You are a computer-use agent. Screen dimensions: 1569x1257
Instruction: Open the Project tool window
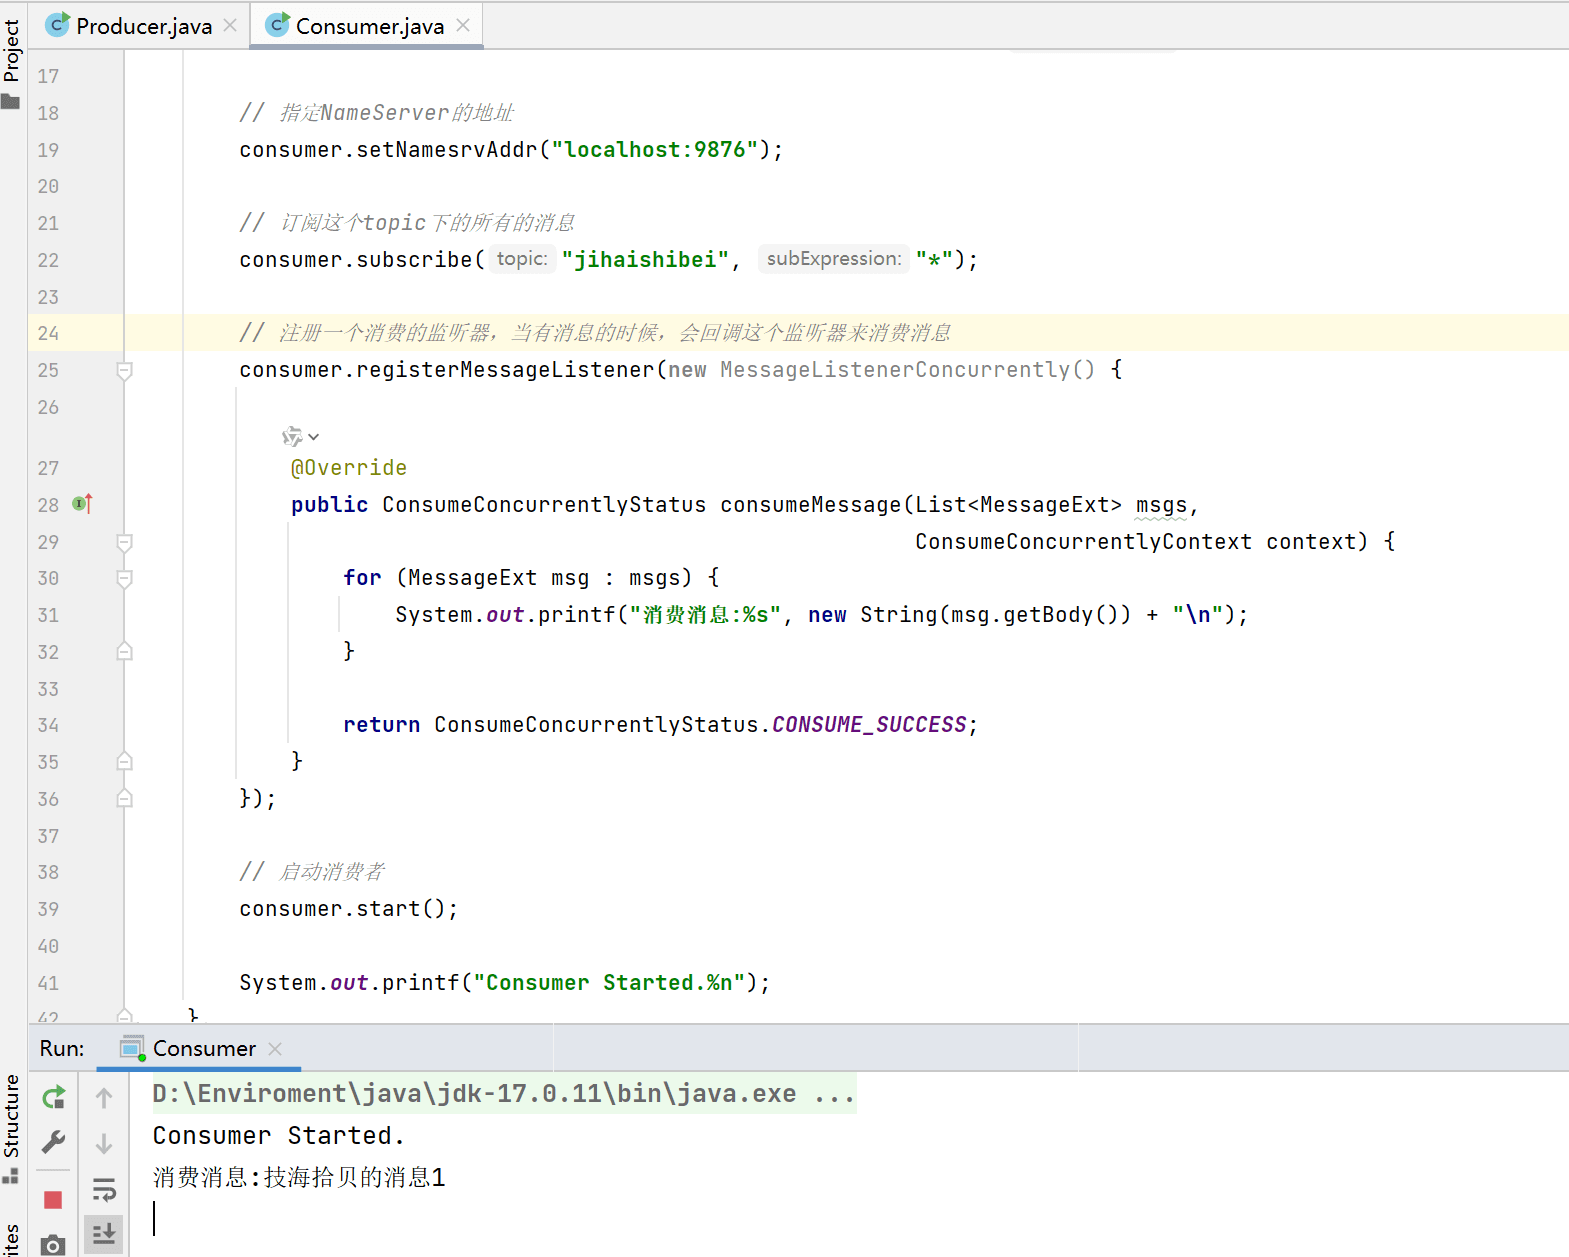(11, 63)
